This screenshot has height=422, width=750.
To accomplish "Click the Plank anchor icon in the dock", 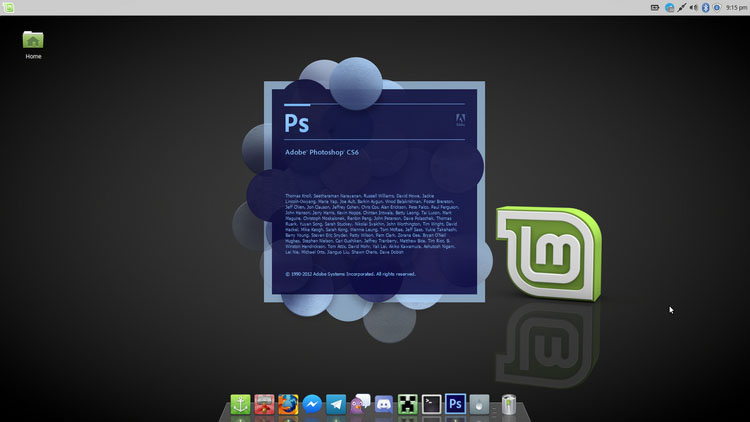I will tap(240, 404).
